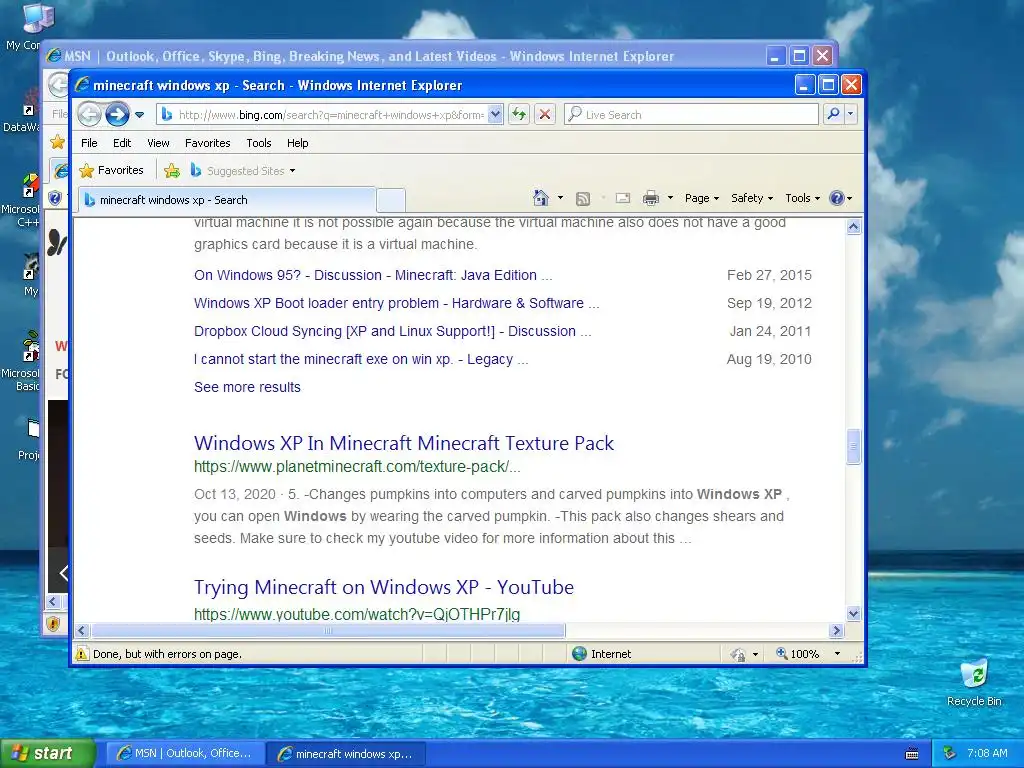Open the Recycle Bin desktop icon
Viewport: 1024px width, 768px height.
point(974,683)
